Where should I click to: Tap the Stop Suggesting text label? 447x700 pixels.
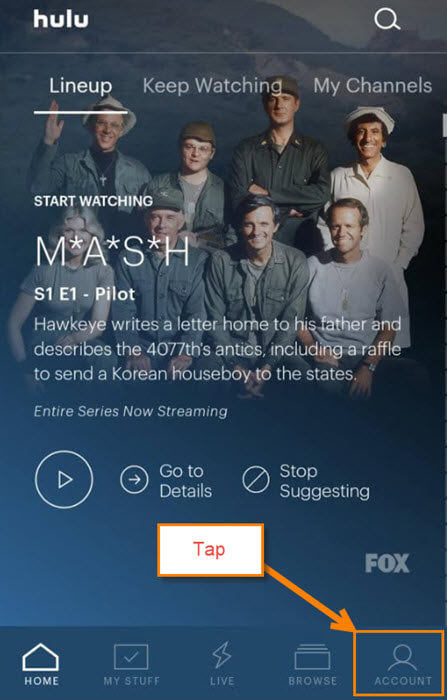tap(325, 481)
